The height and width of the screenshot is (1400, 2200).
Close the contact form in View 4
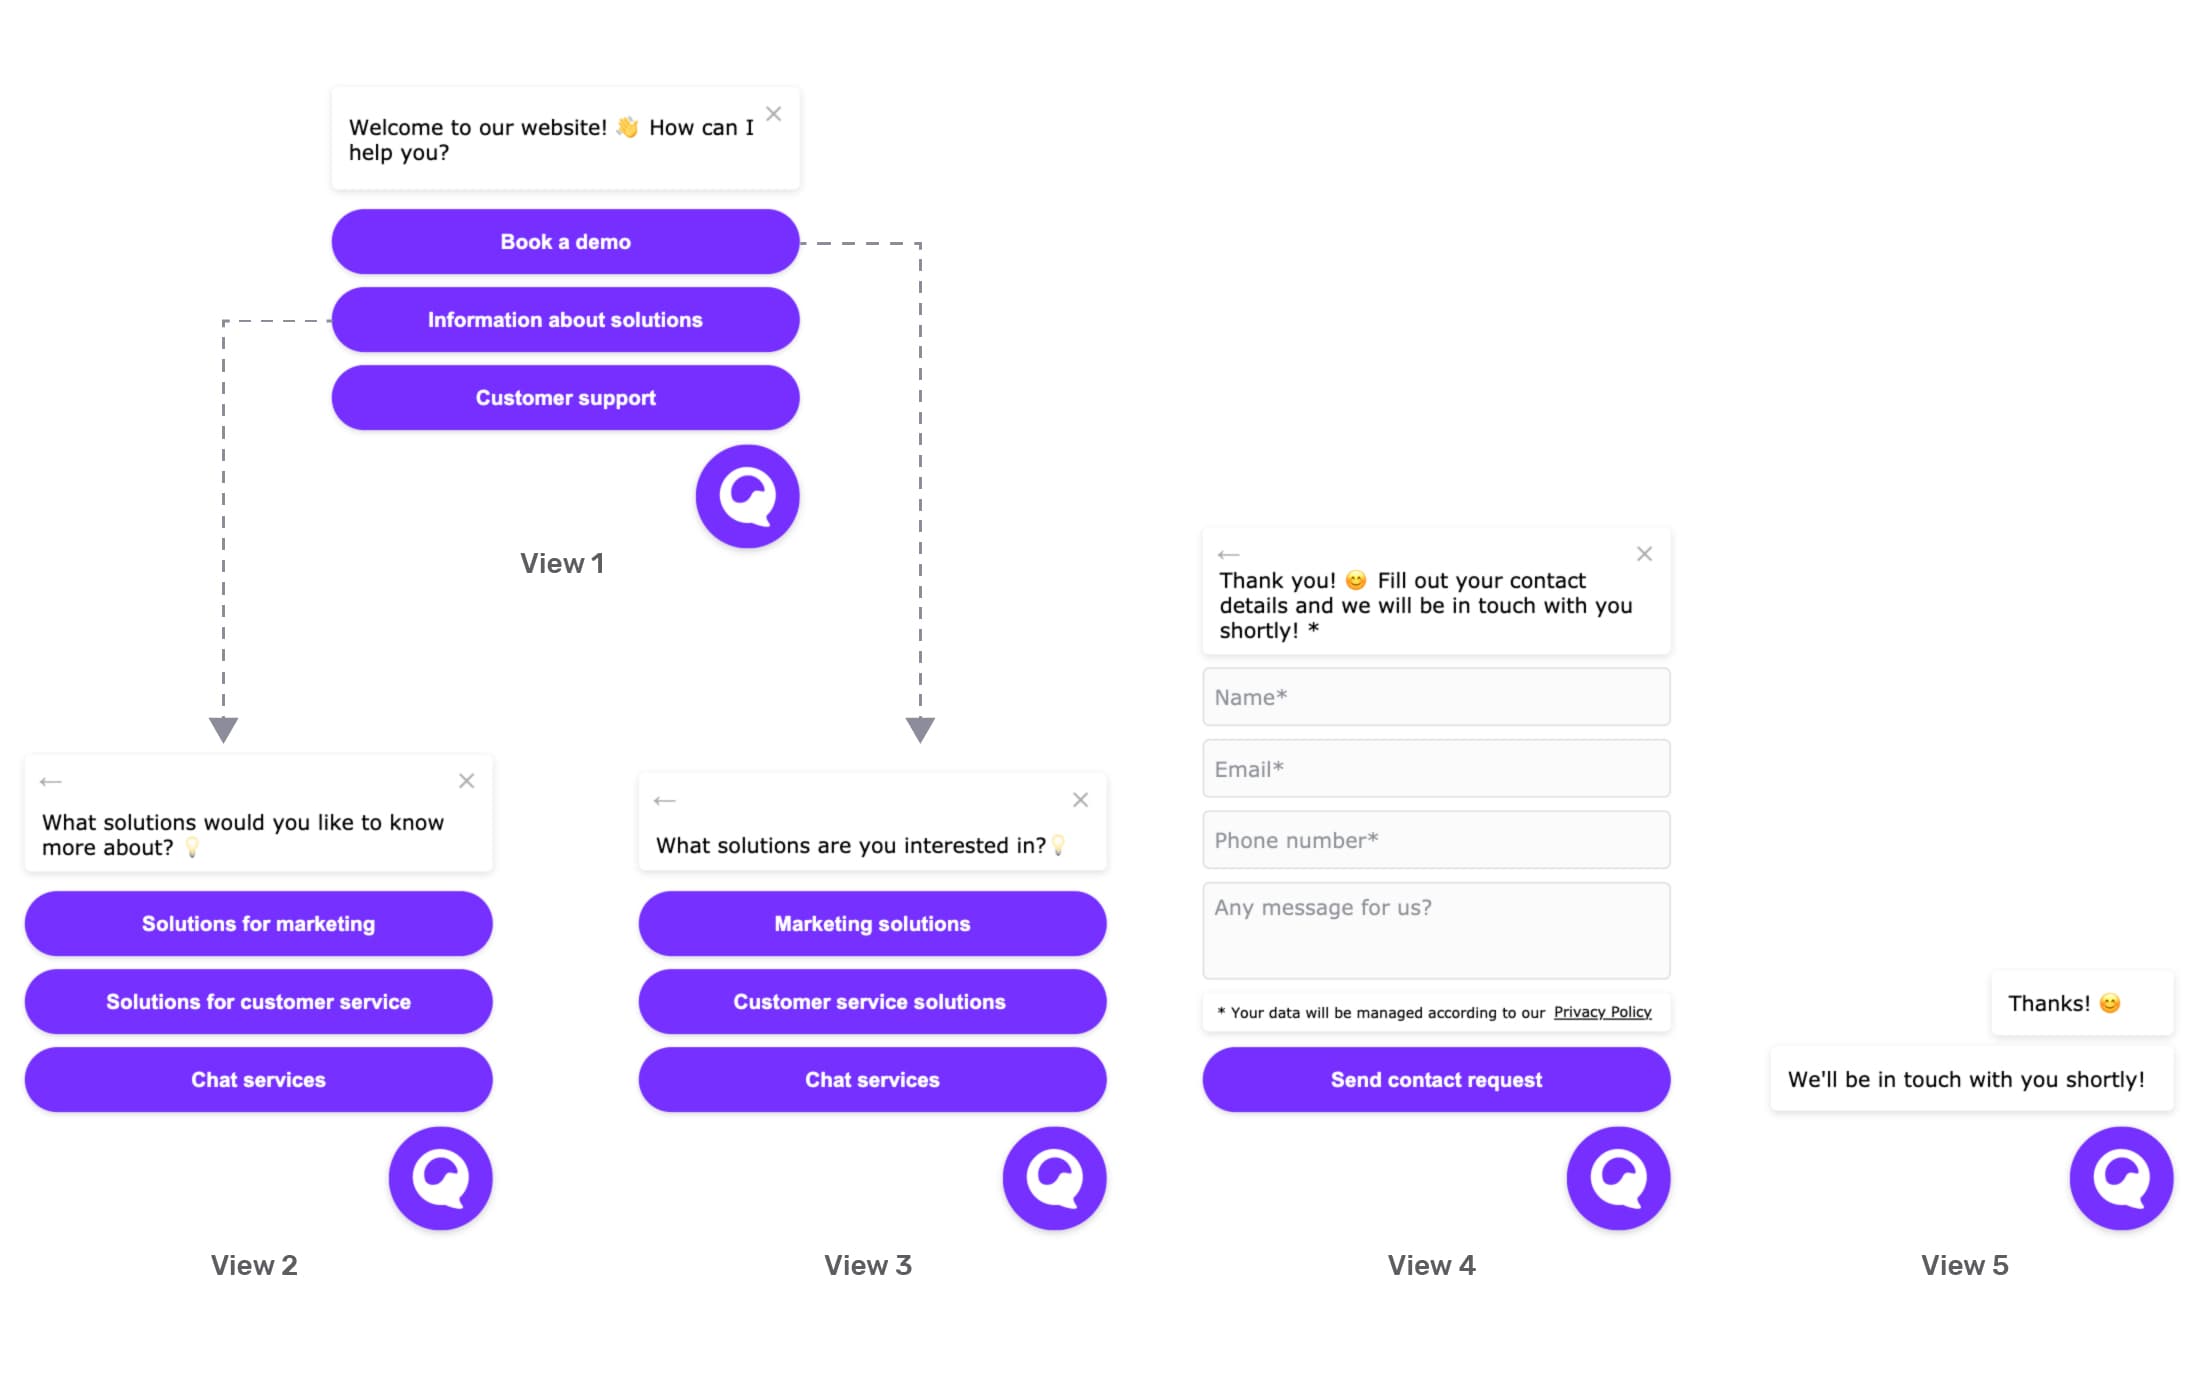(x=1644, y=553)
